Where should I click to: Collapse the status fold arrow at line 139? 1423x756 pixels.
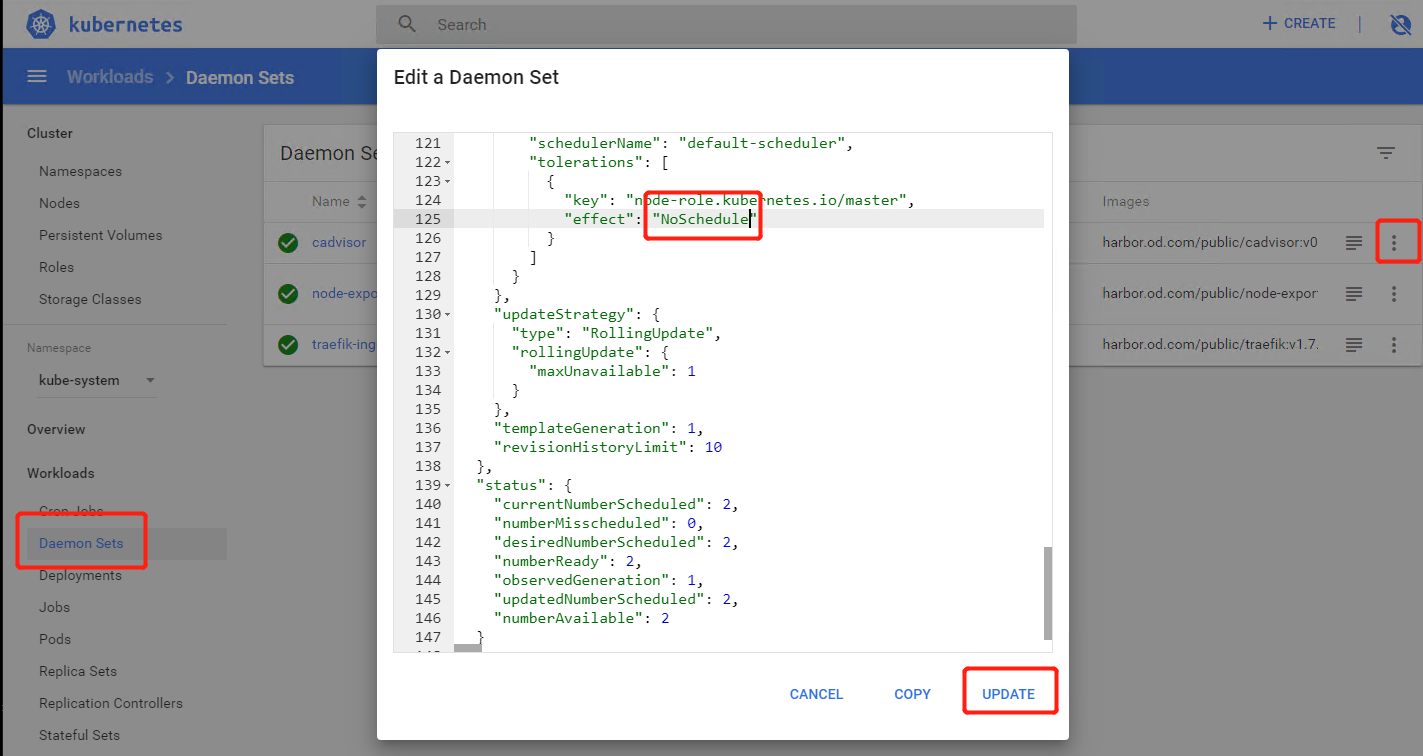pyautogui.click(x=447, y=486)
